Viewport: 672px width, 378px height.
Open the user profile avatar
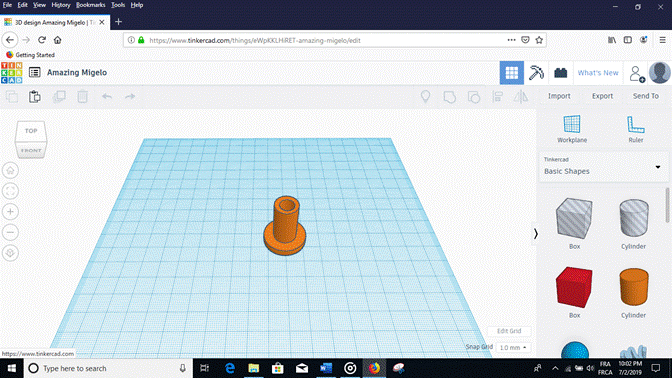point(660,72)
